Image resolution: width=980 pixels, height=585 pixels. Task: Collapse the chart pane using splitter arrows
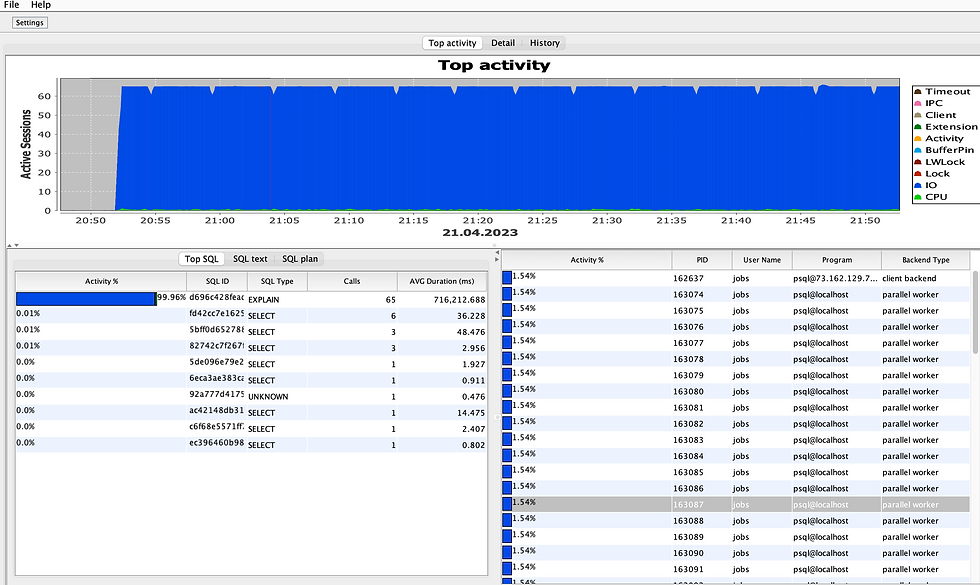pos(9,245)
